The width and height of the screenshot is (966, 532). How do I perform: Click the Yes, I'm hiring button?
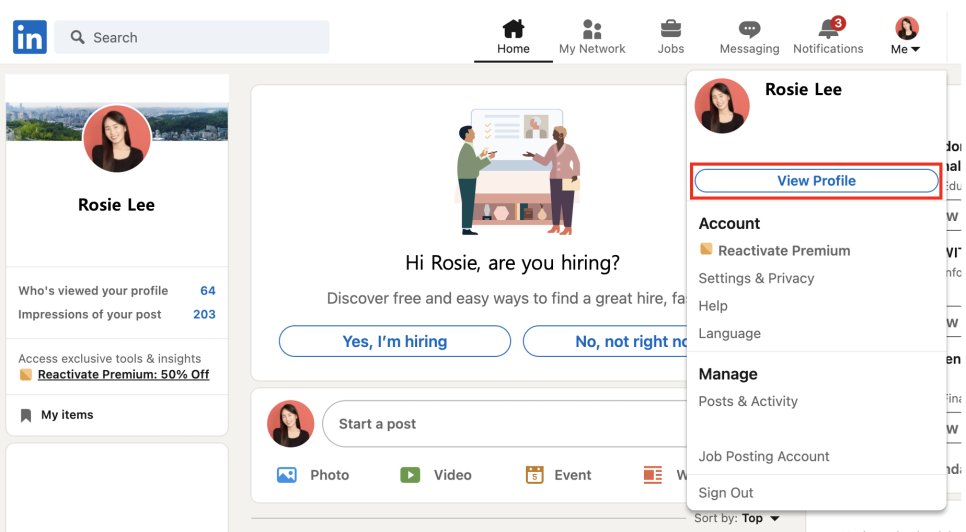point(395,341)
